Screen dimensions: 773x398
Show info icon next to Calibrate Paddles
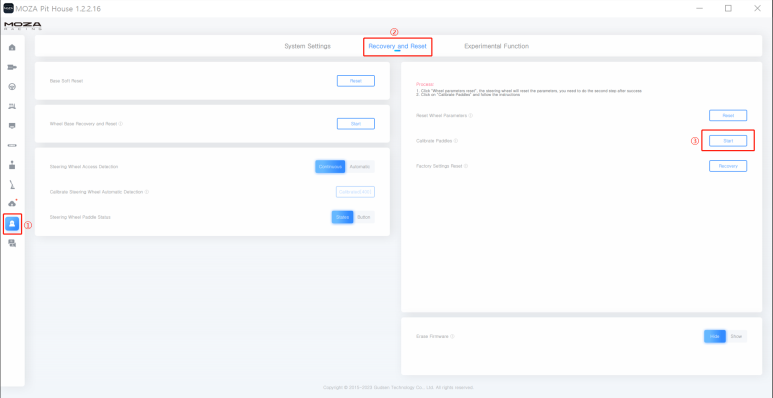tap(456, 141)
